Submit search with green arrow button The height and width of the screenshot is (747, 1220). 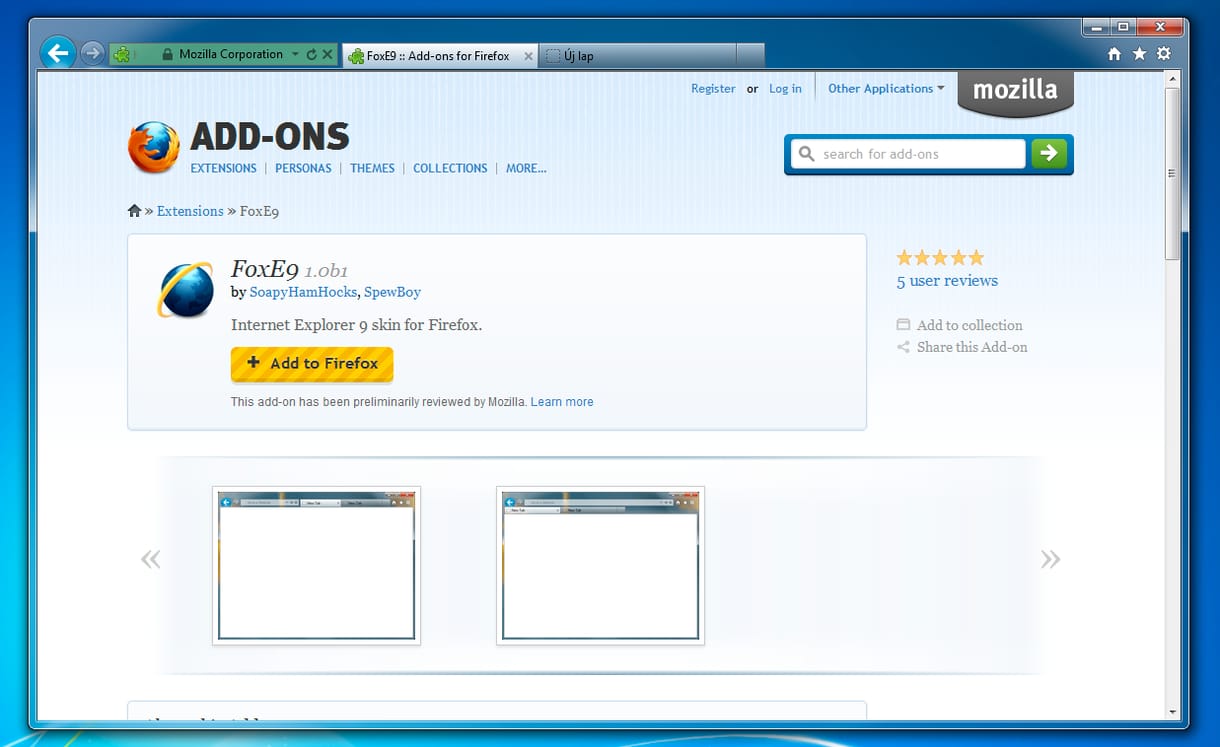(x=1049, y=154)
